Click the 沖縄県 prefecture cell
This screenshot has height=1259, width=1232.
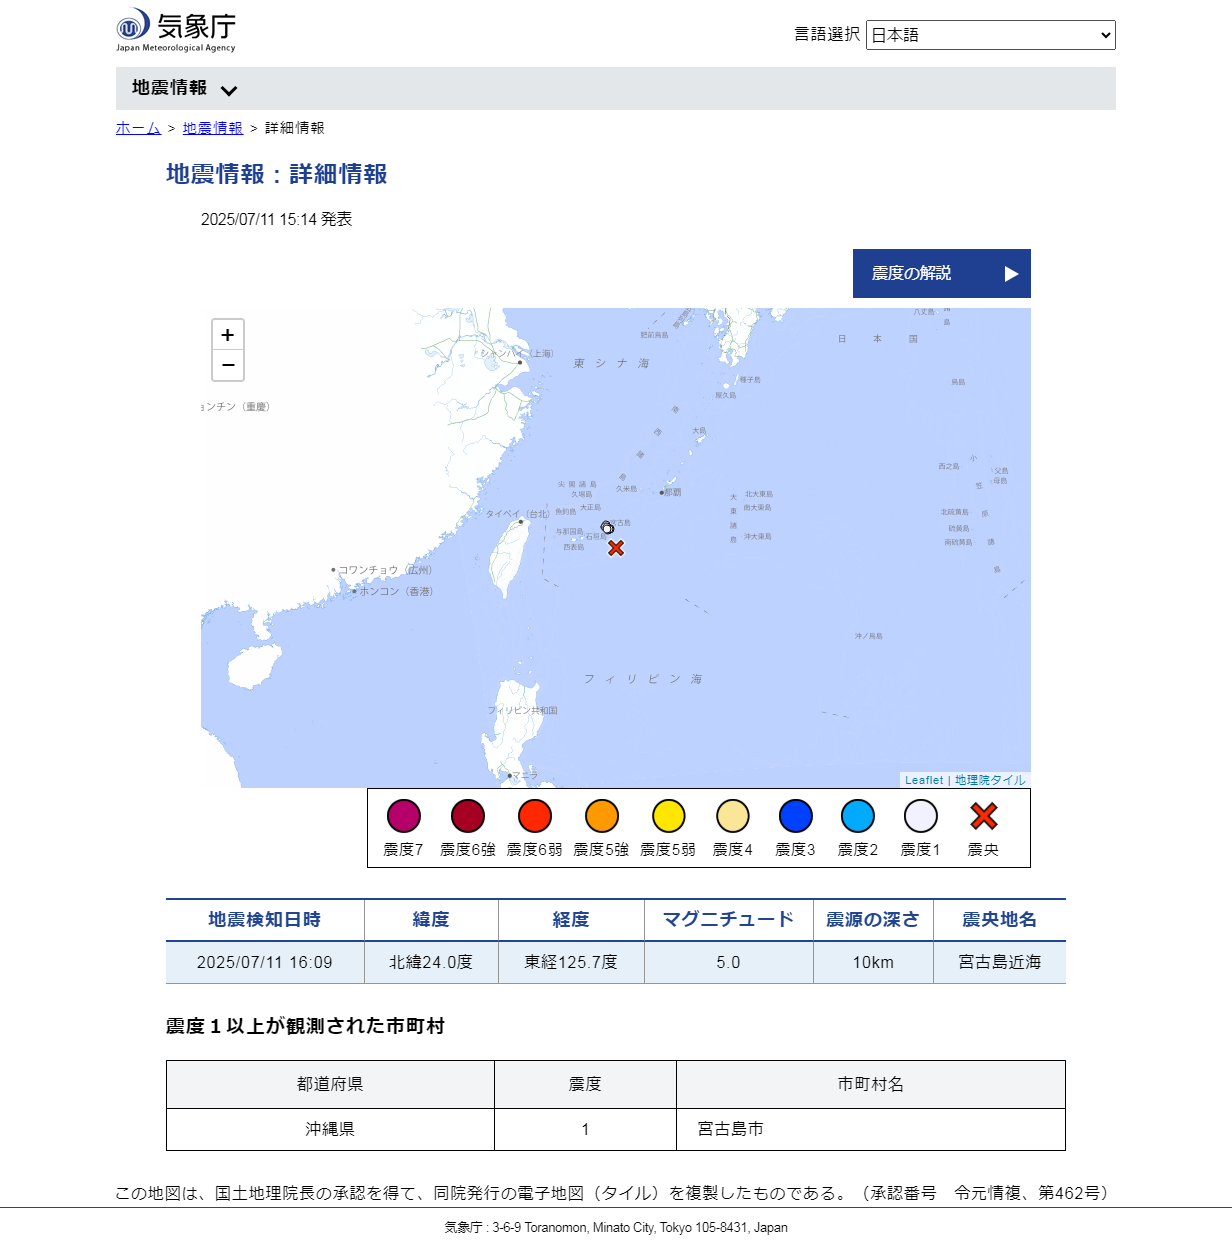tap(330, 1129)
